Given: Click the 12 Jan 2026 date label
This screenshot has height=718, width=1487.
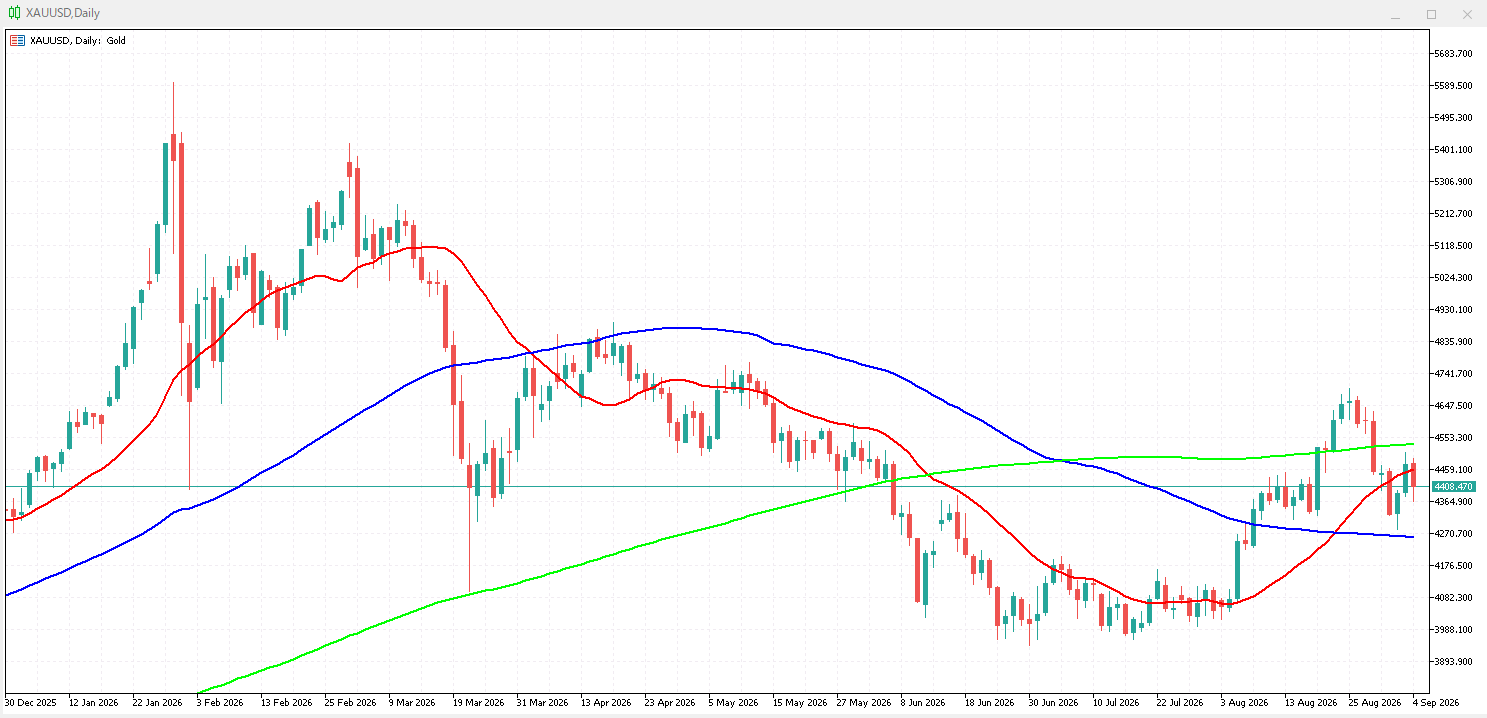Looking at the screenshot, I should [x=95, y=703].
